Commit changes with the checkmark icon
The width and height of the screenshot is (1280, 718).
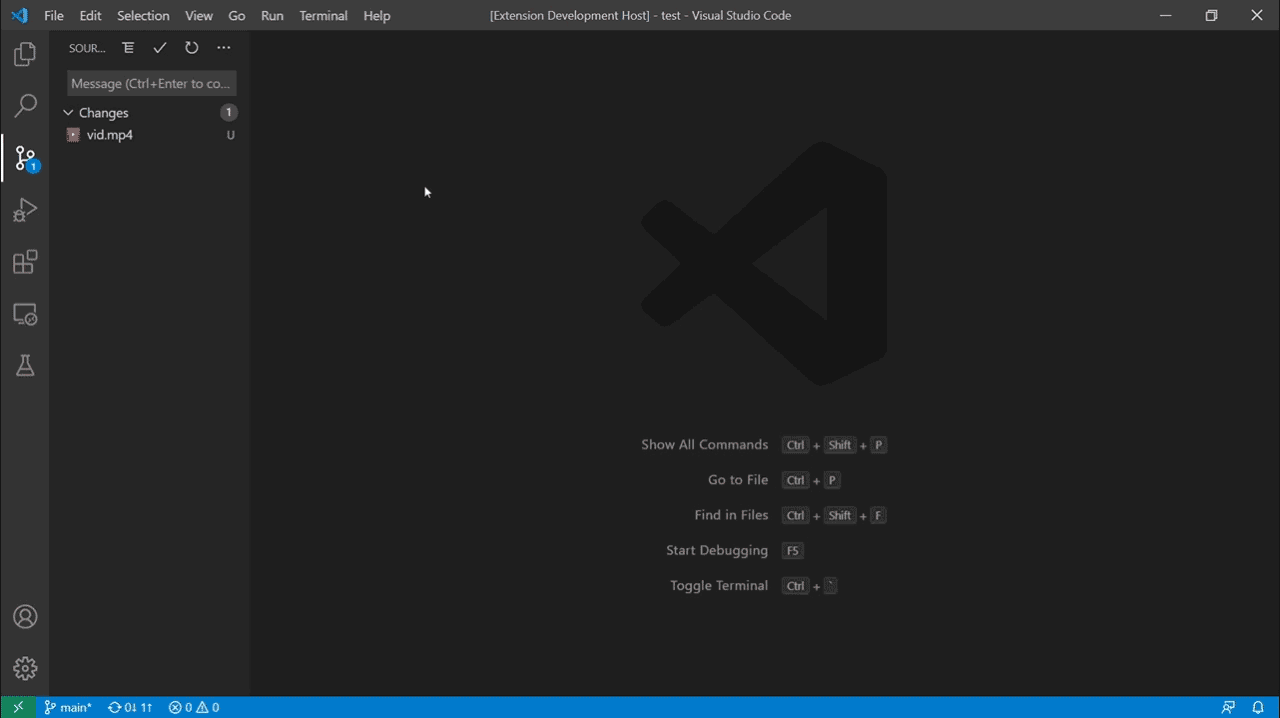click(x=160, y=48)
